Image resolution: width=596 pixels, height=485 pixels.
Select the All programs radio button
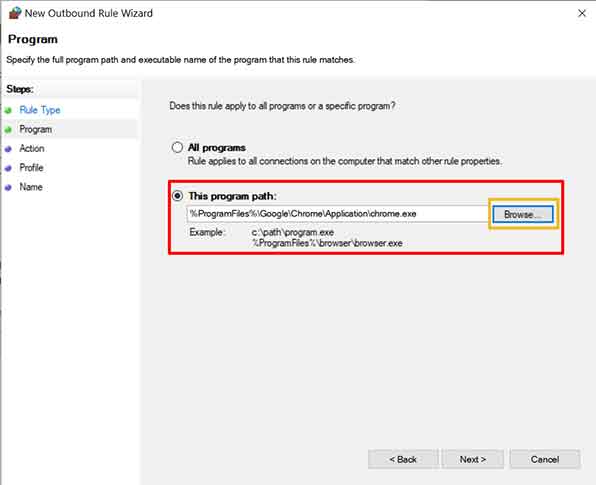[x=177, y=147]
